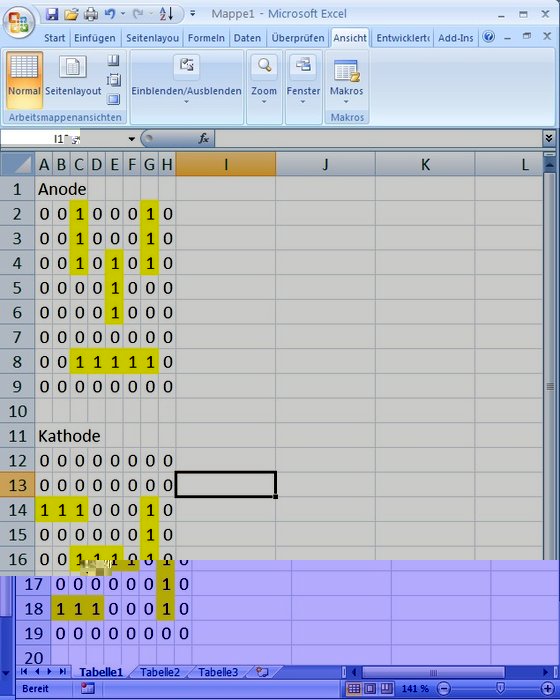The width and height of the screenshot is (560, 700).
Task: Click the previous sheet navigation arrow
Action: pyautogui.click(x=37, y=671)
